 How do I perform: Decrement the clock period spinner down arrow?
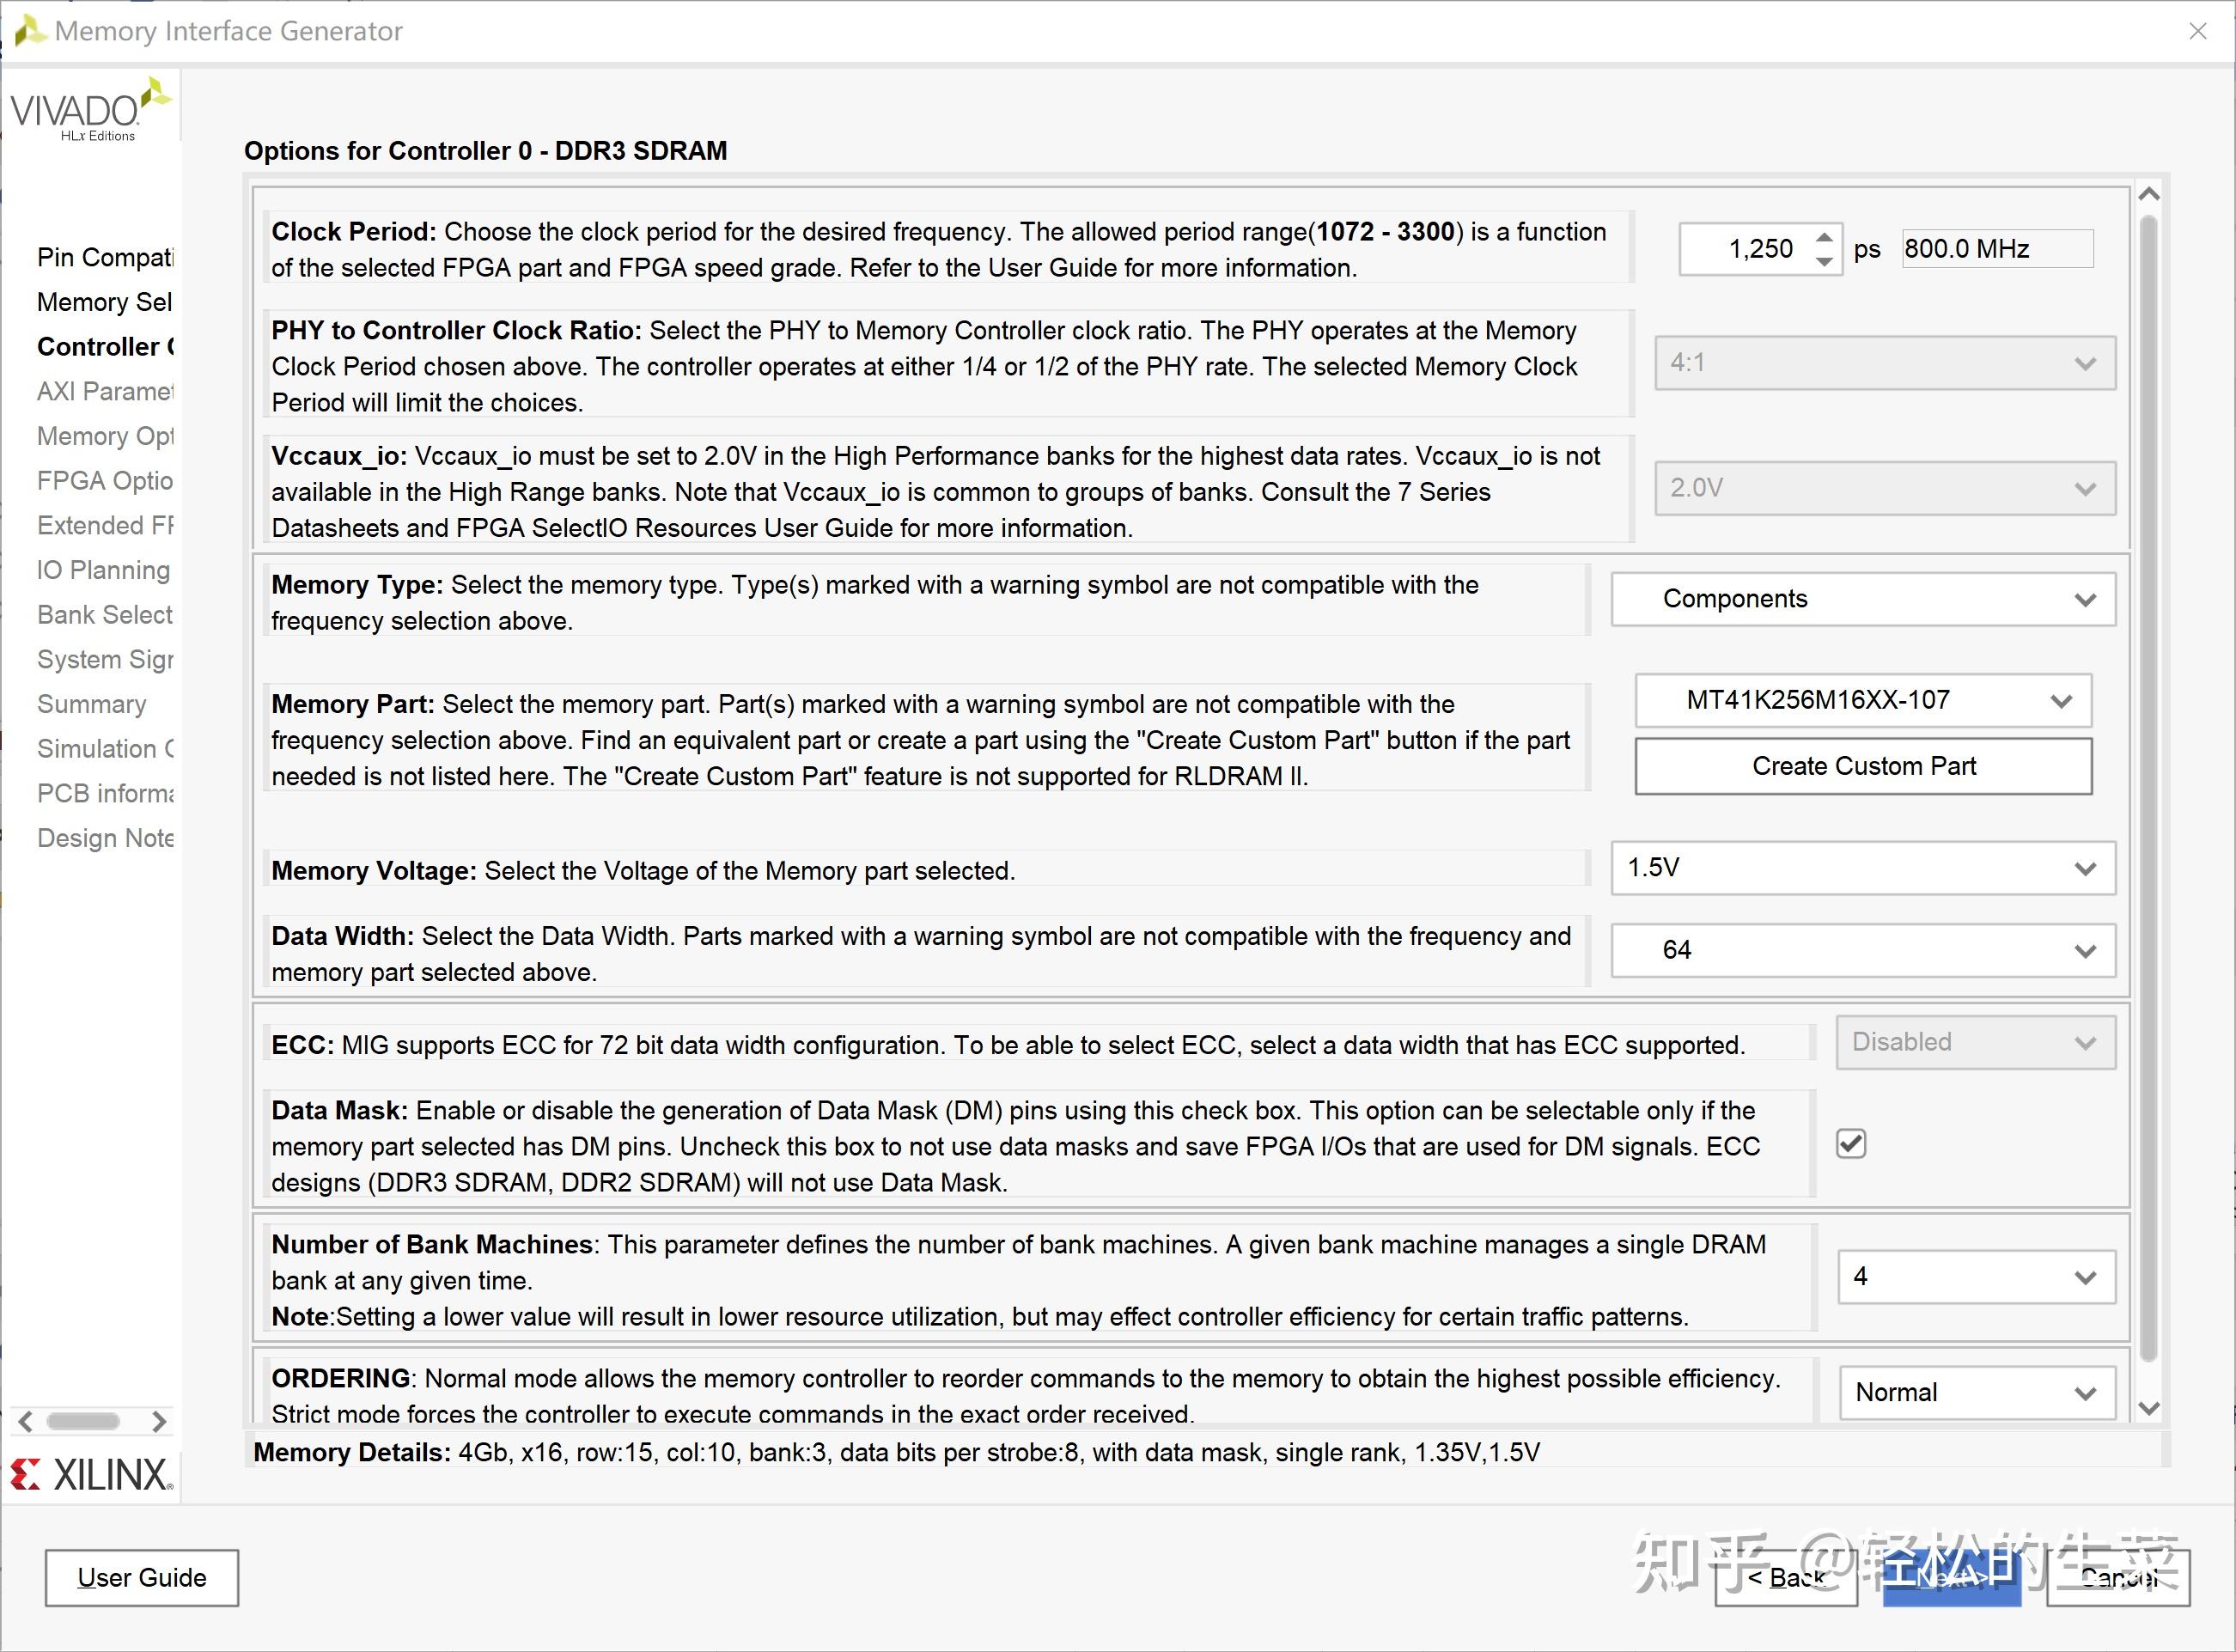click(1825, 261)
